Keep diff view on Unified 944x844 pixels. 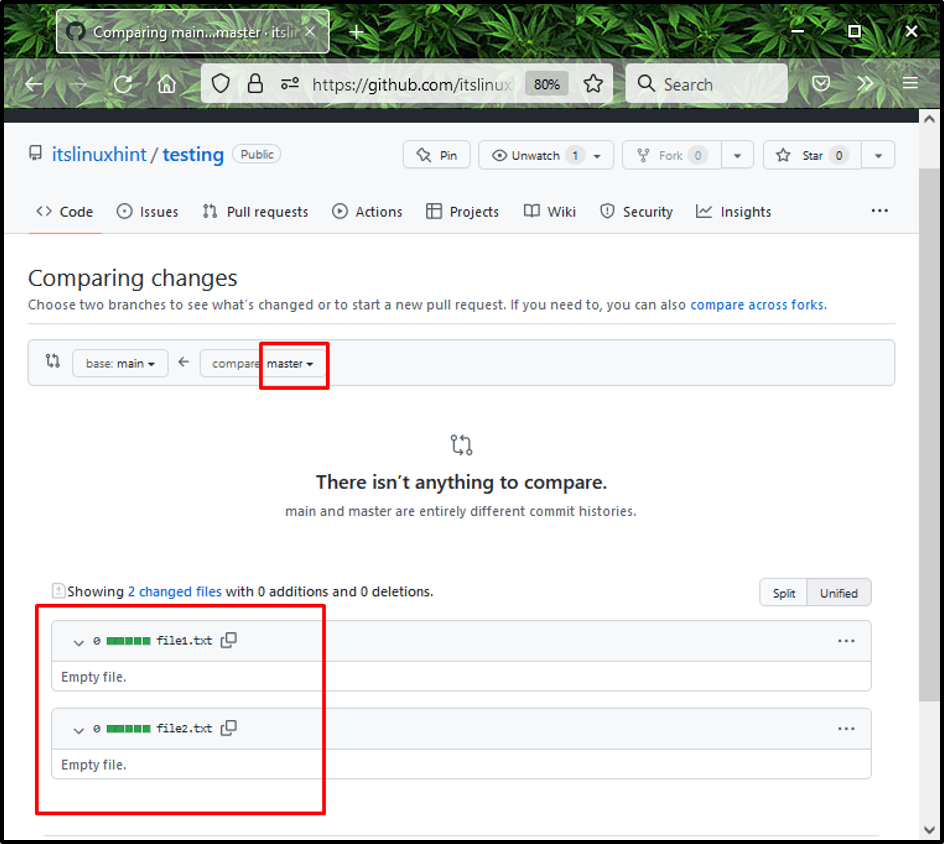click(x=838, y=592)
